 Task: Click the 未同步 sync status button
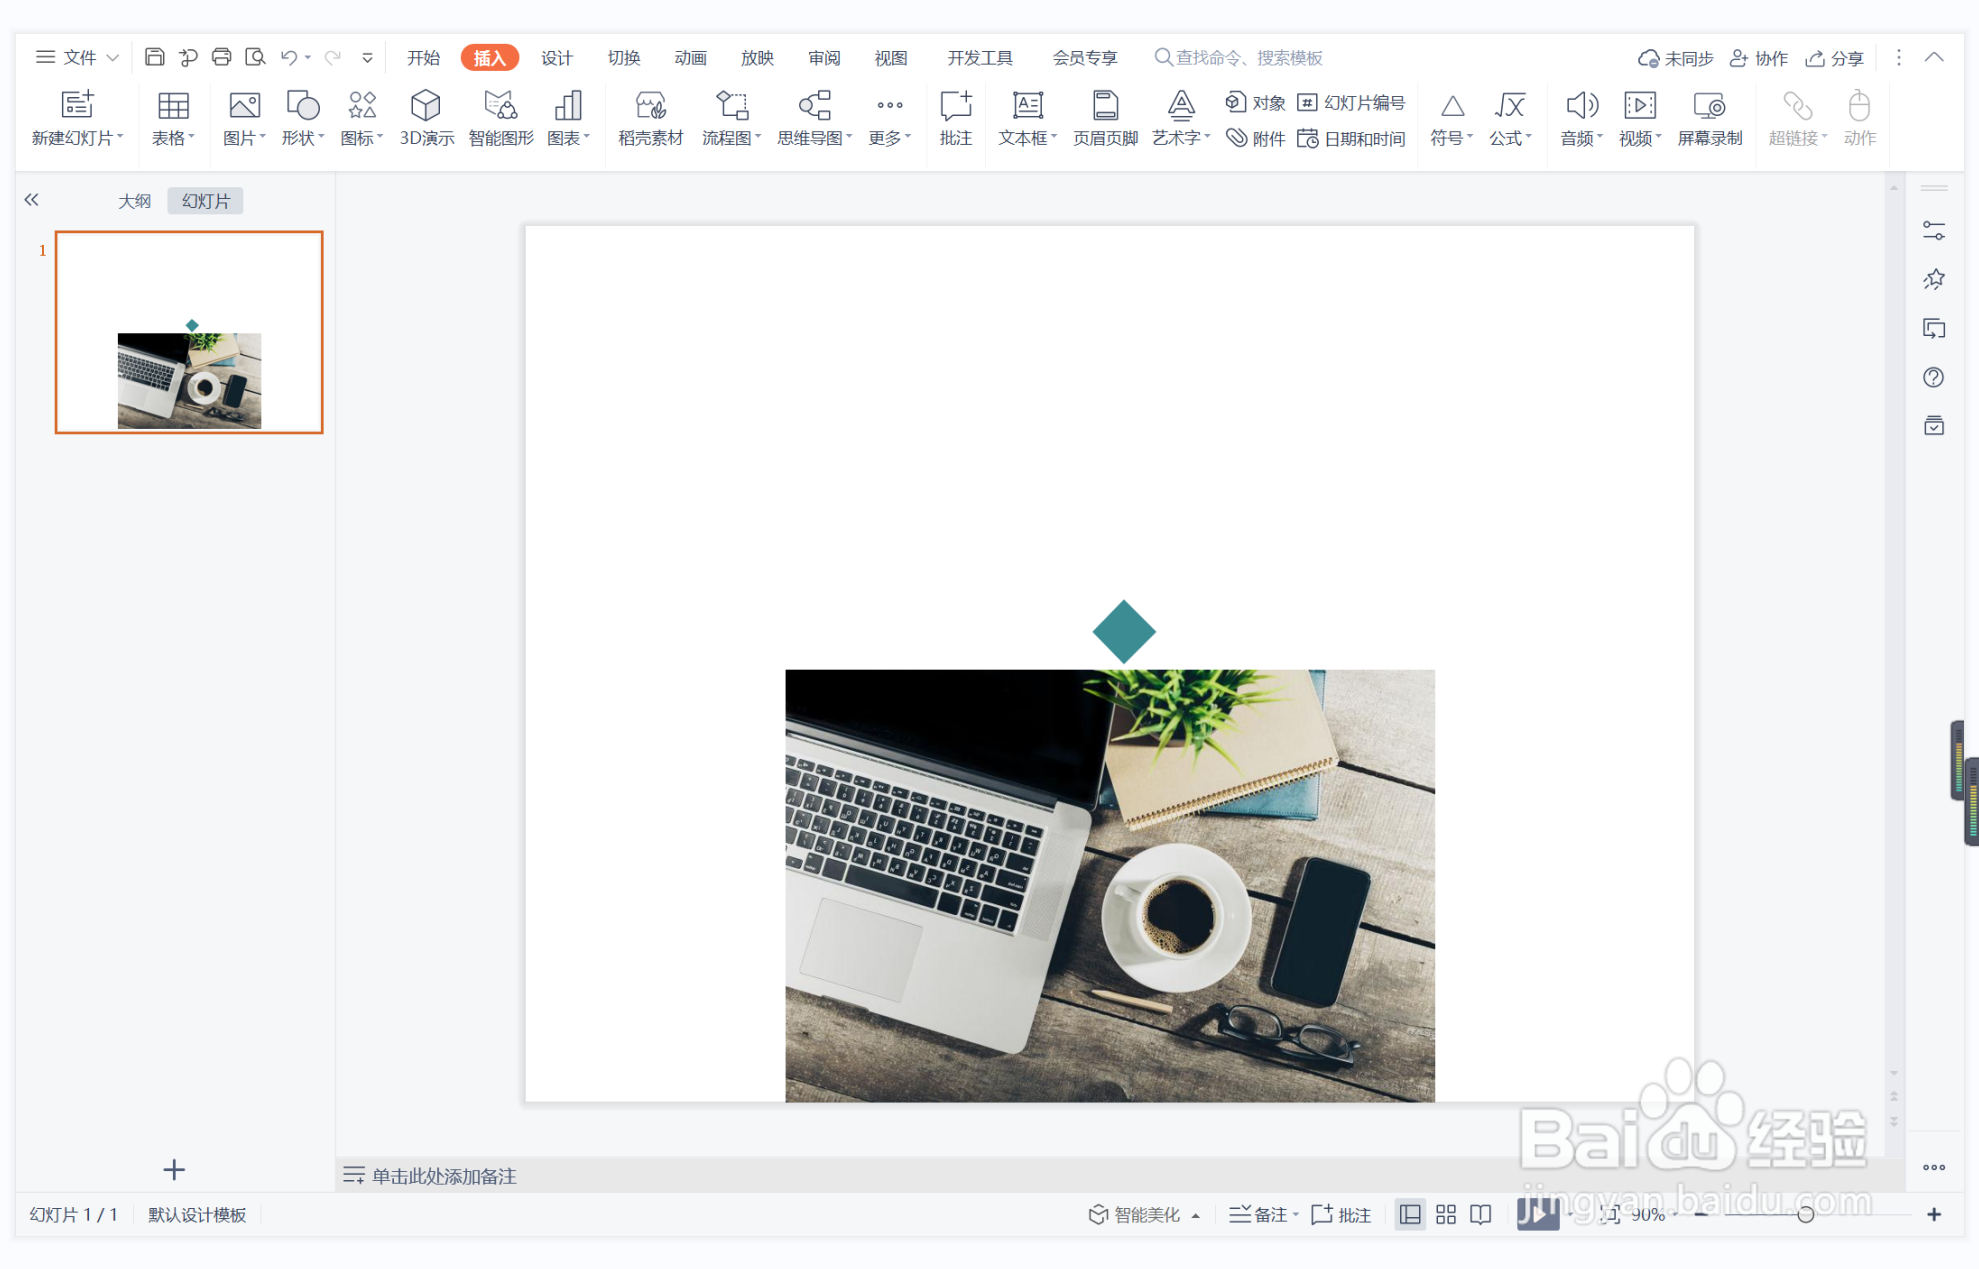tap(1675, 58)
